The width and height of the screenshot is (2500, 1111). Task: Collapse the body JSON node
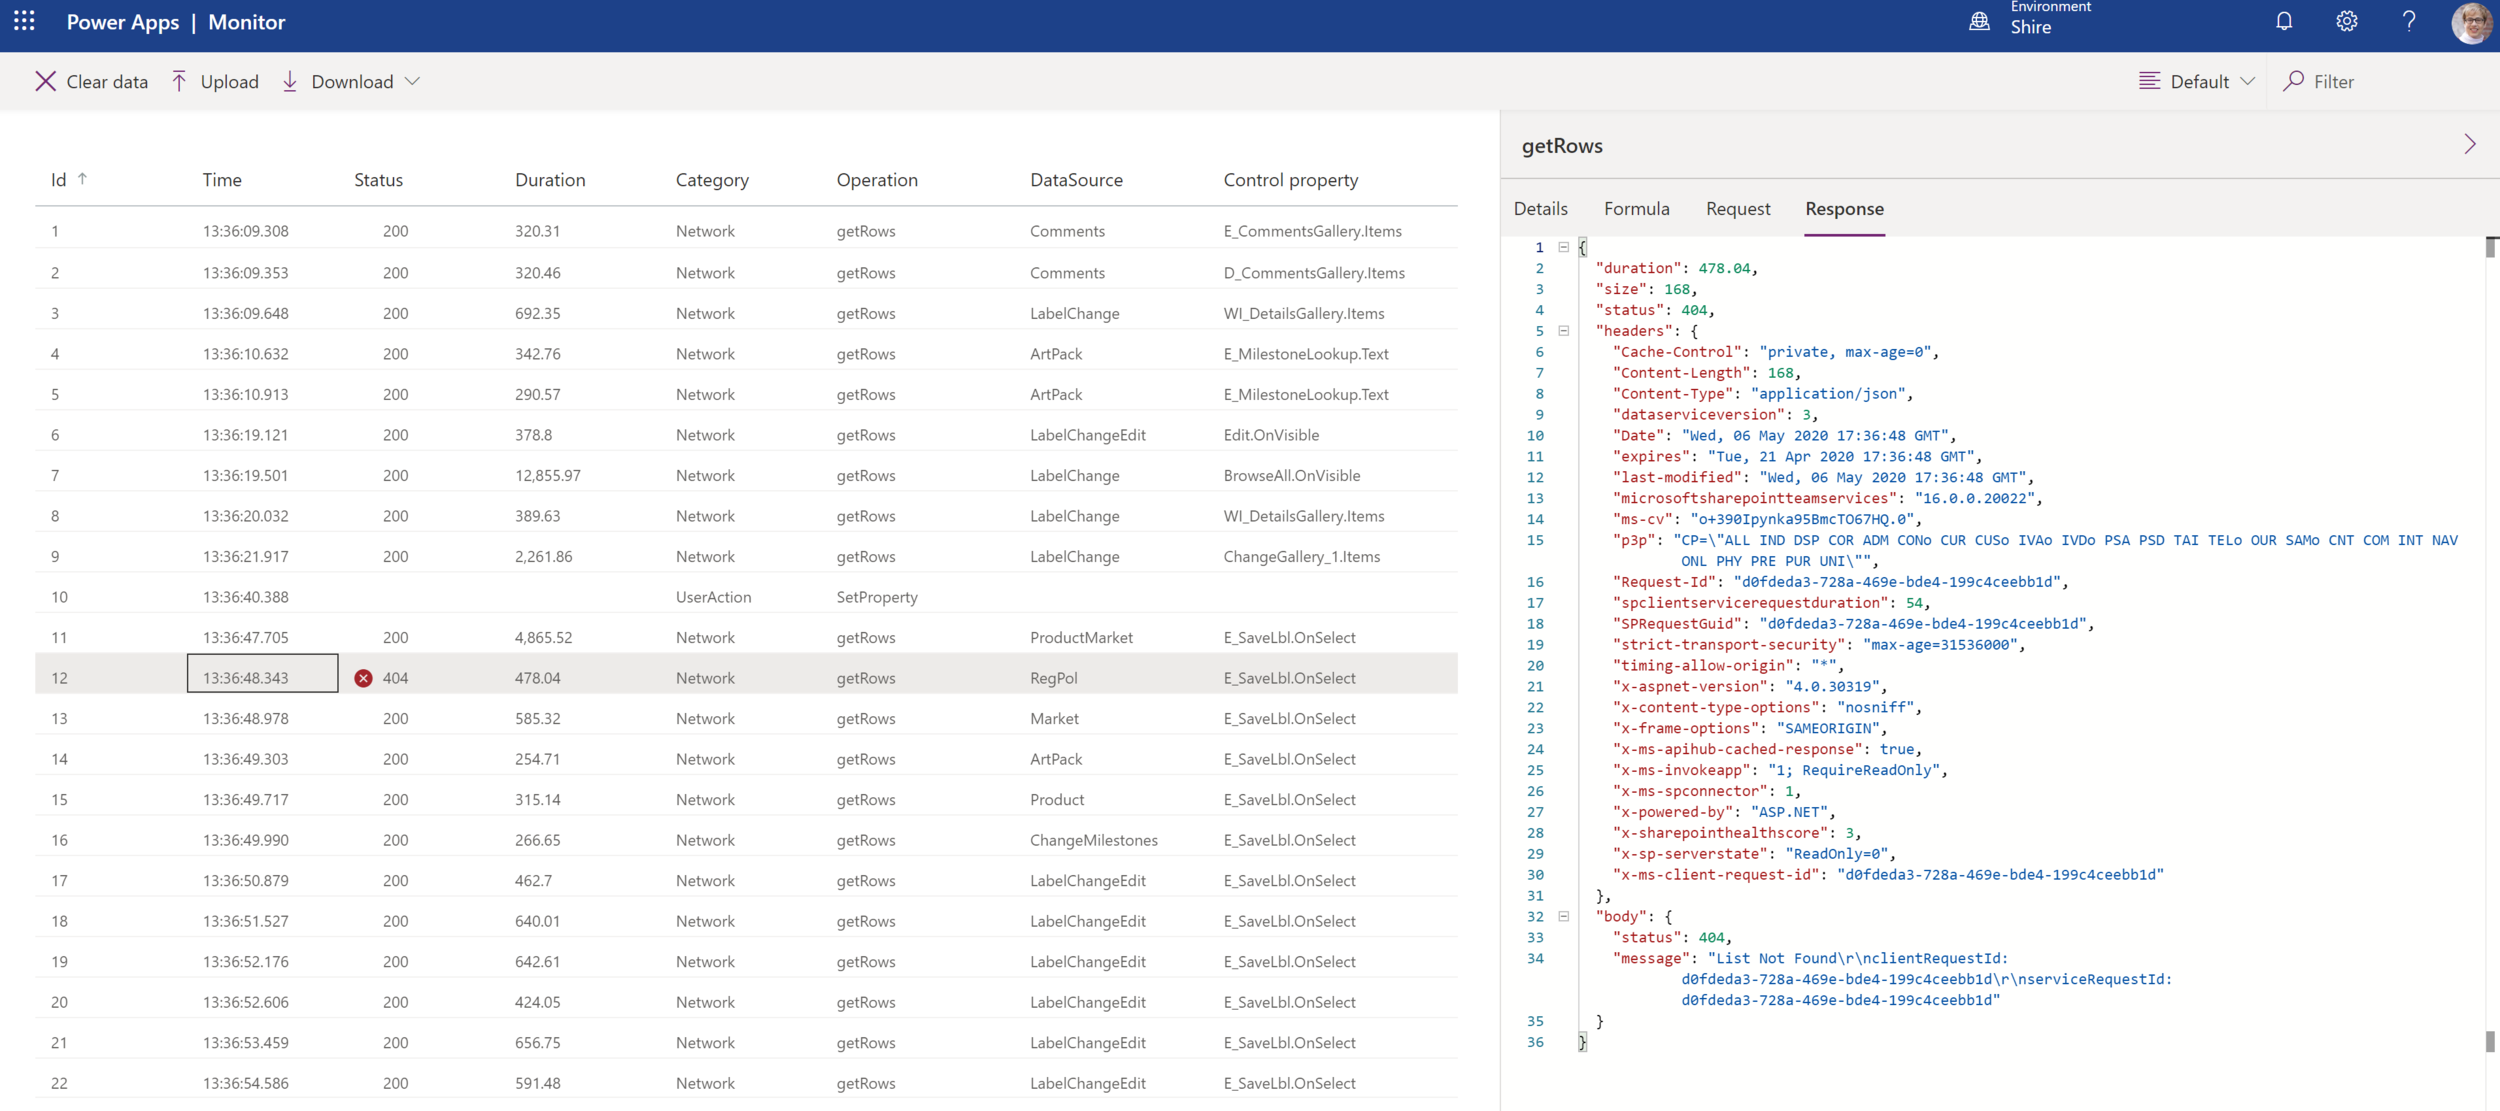tap(1564, 916)
